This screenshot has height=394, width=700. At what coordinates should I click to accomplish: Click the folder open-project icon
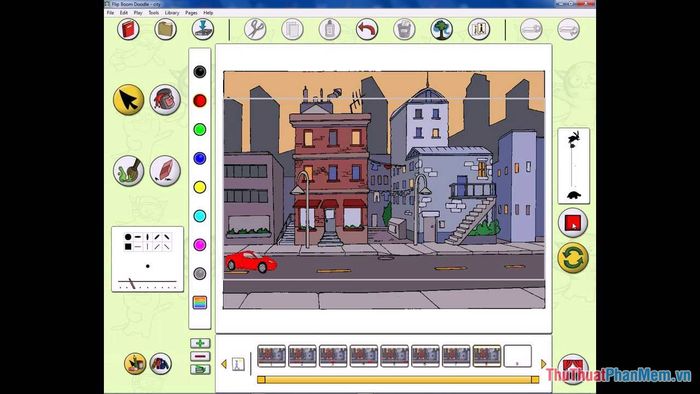pos(166,29)
